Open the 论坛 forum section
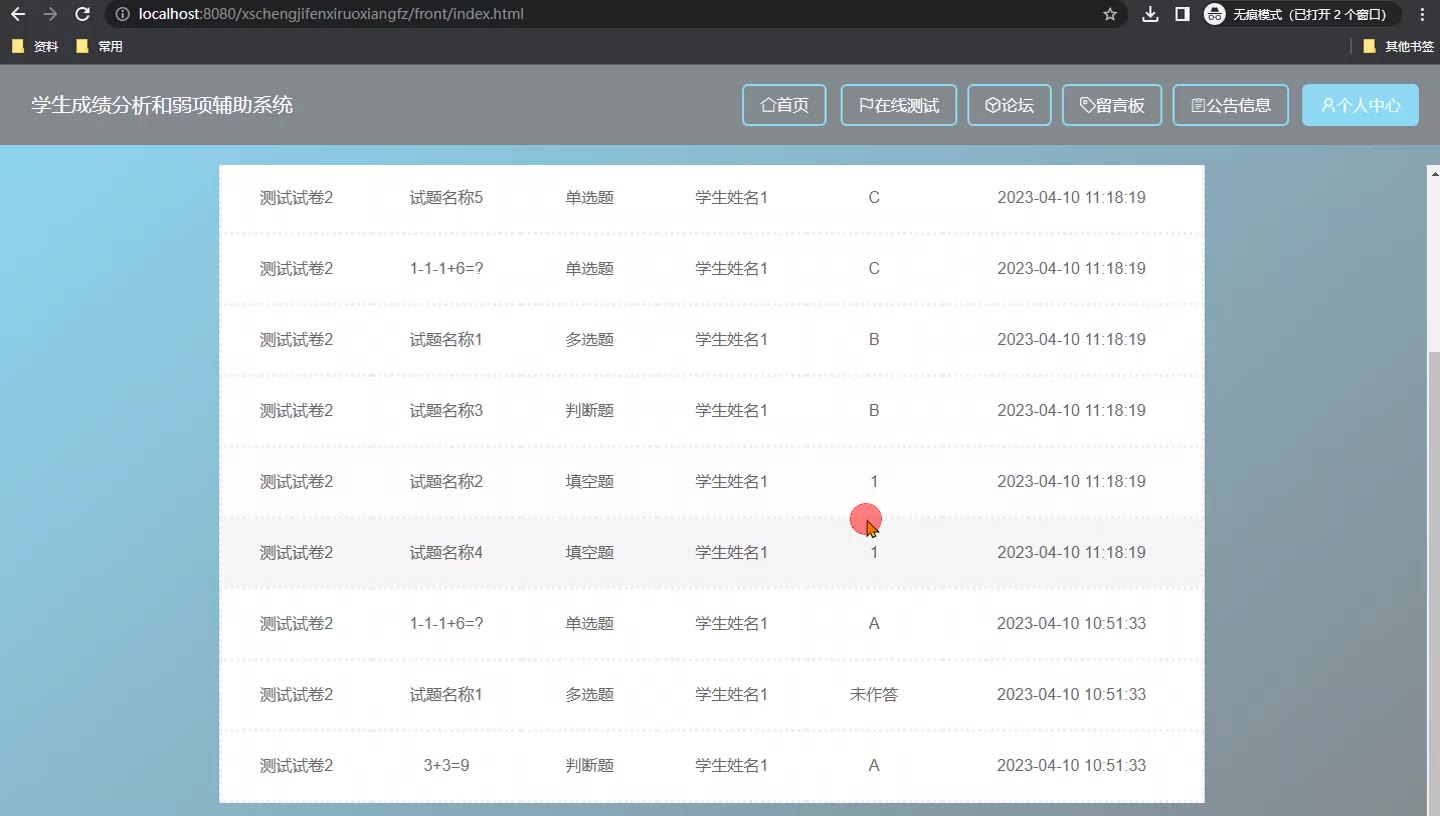 tap(1009, 105)
